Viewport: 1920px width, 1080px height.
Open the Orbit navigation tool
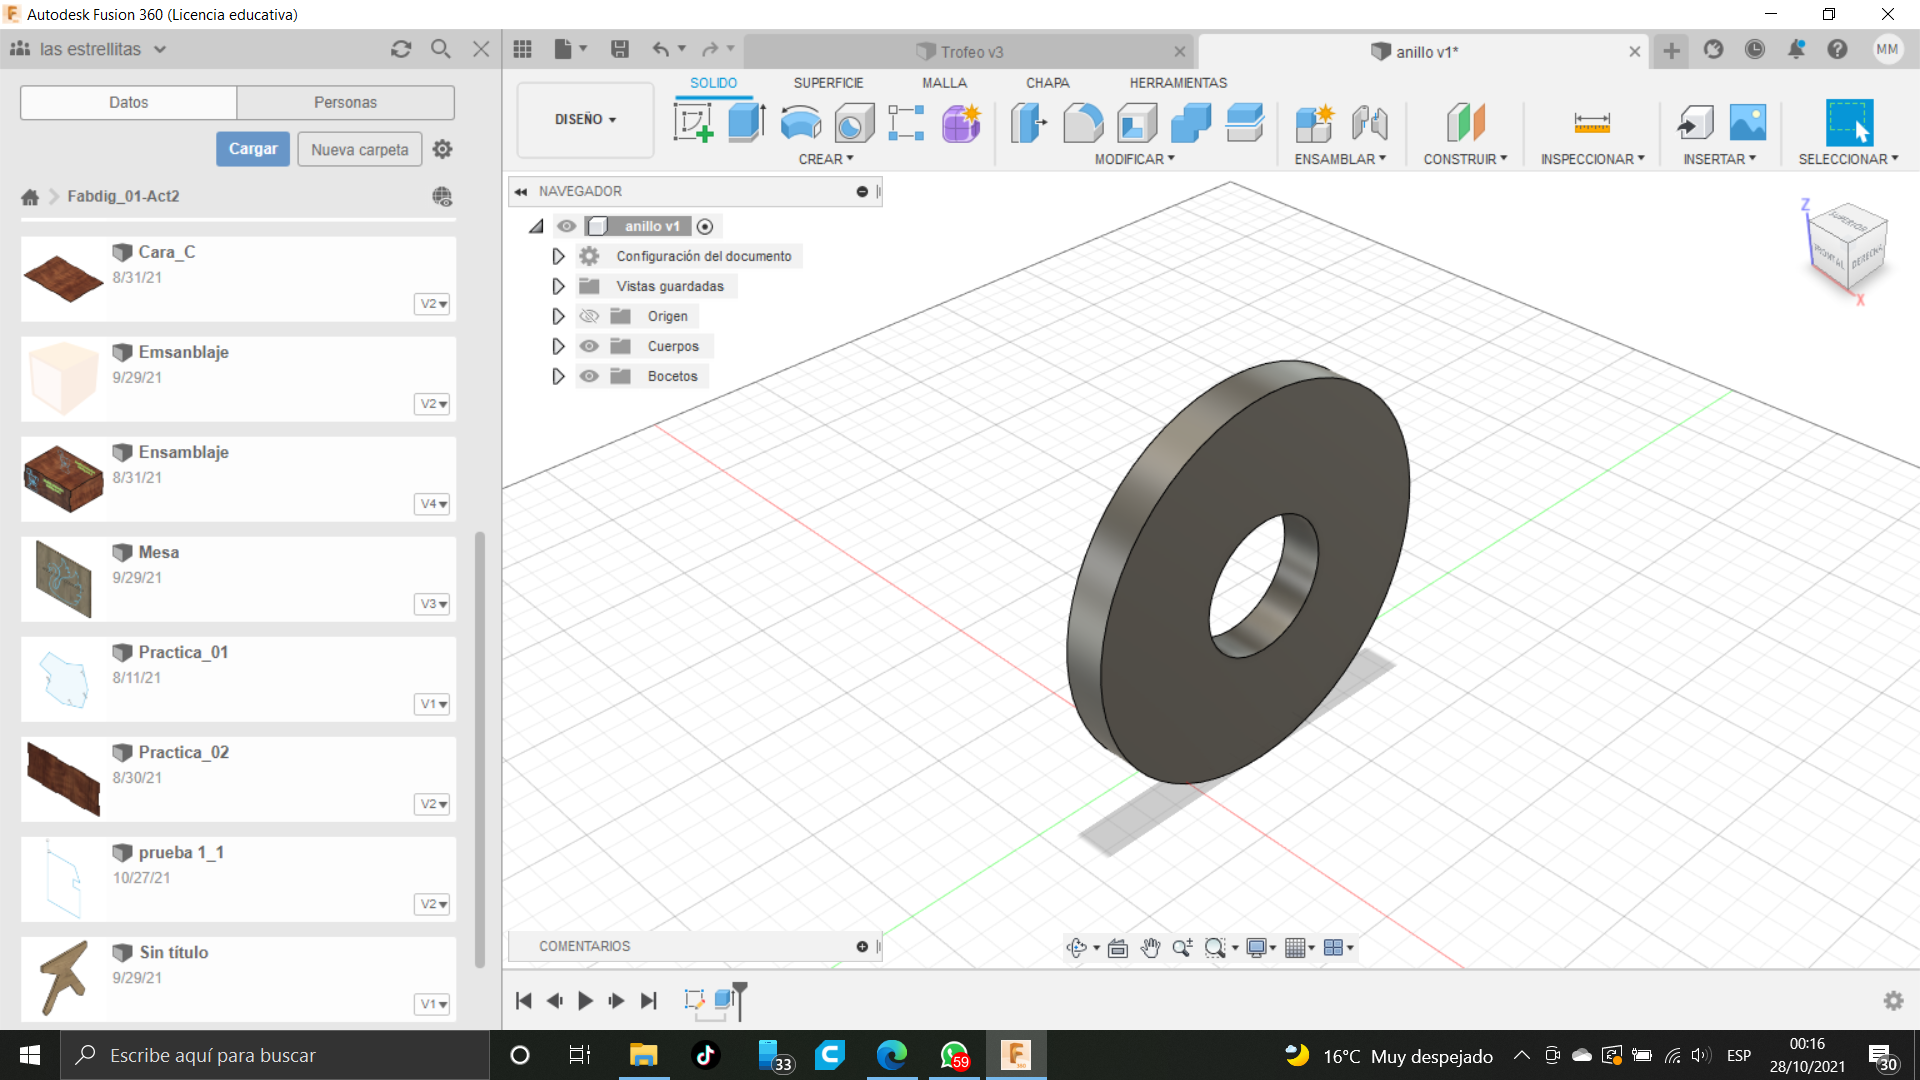coord(1077,948)
